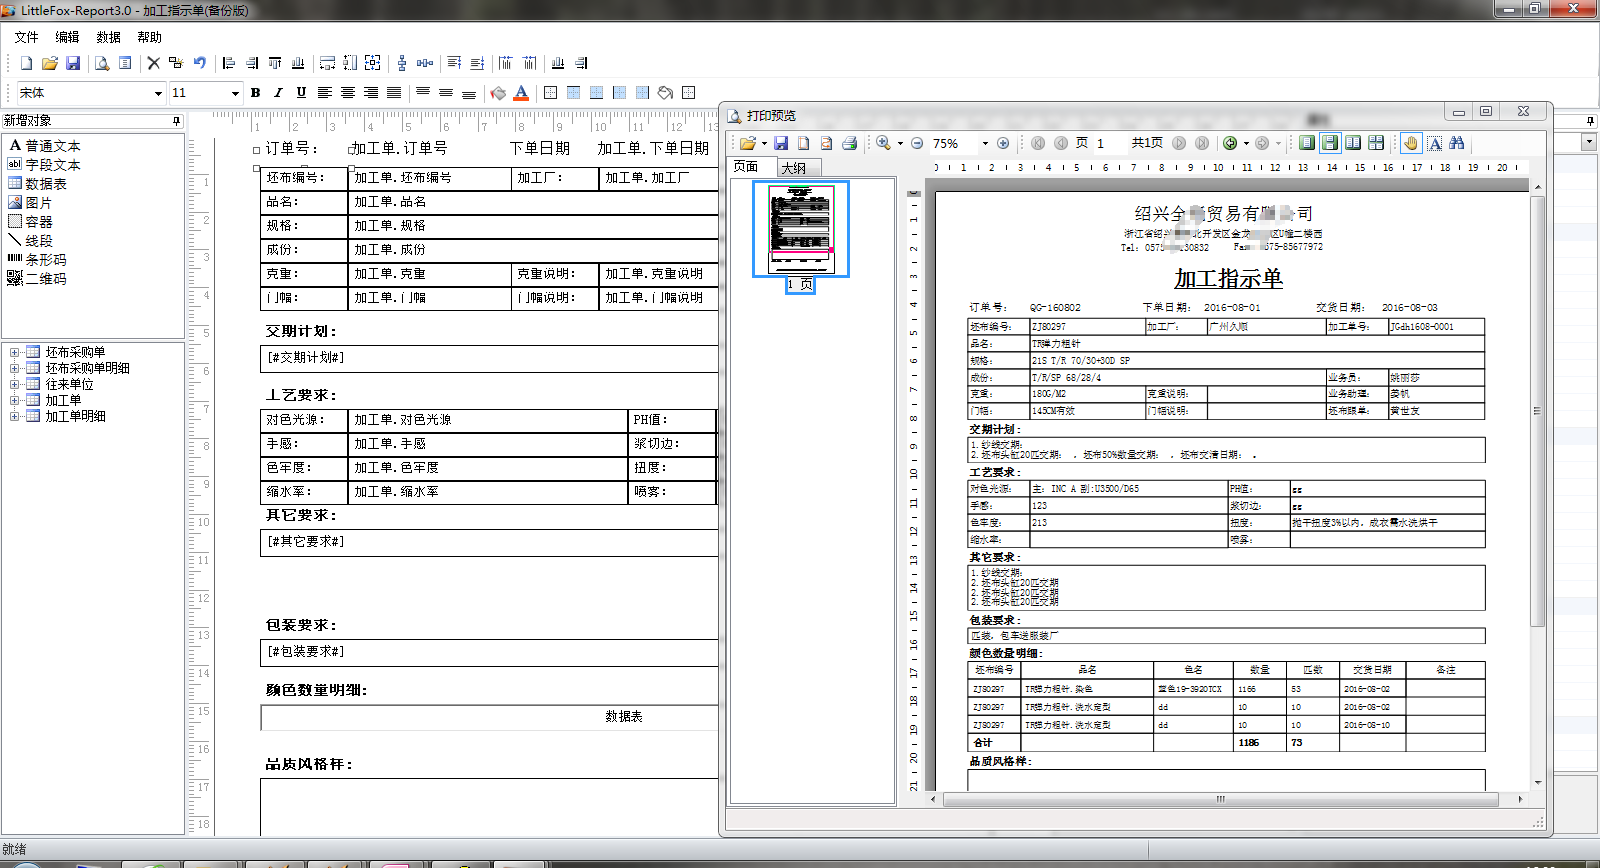Switch to multi-page grid view layout
The height and width of the screenshot is (868, 1600).
(x=1376, y=143)
